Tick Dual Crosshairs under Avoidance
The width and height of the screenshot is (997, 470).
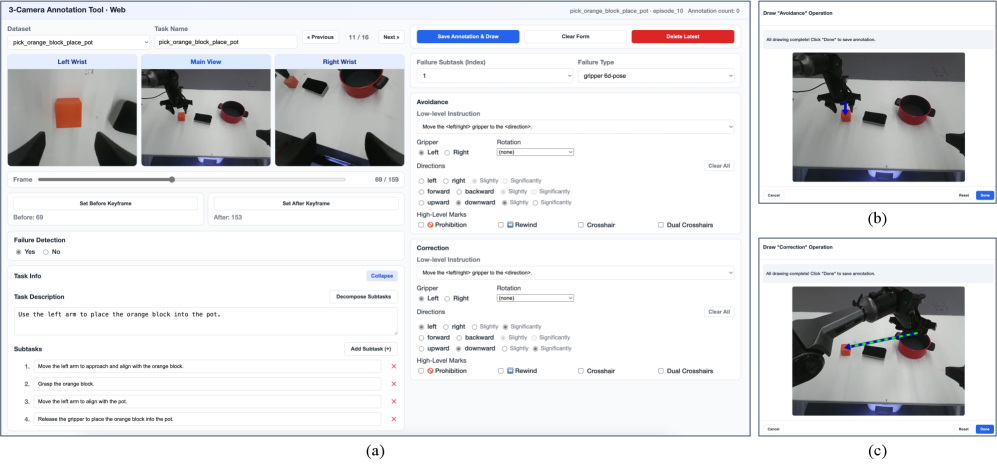point(661,225)
